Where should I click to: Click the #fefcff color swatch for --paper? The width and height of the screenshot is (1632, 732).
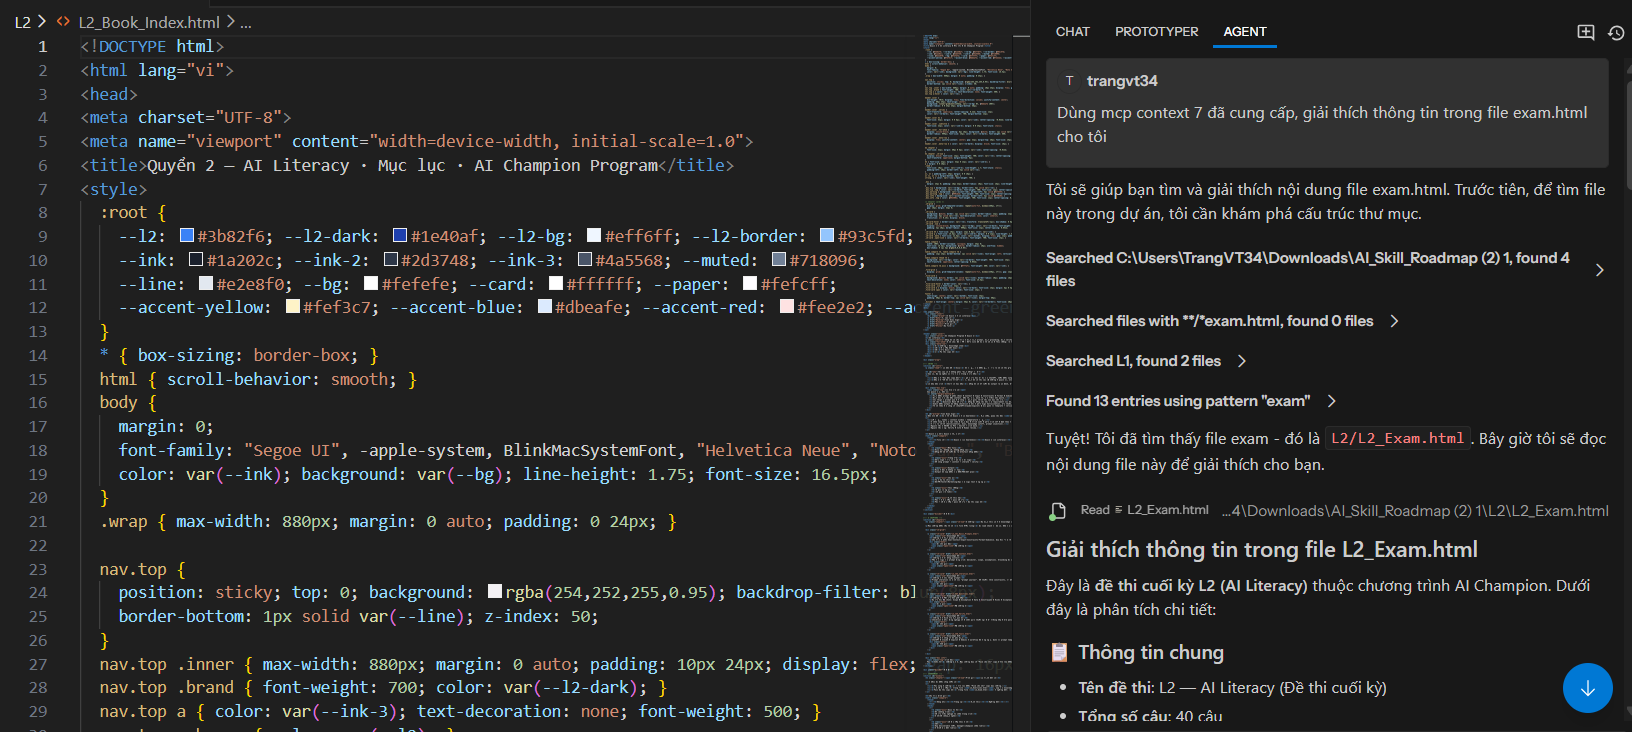750,284
